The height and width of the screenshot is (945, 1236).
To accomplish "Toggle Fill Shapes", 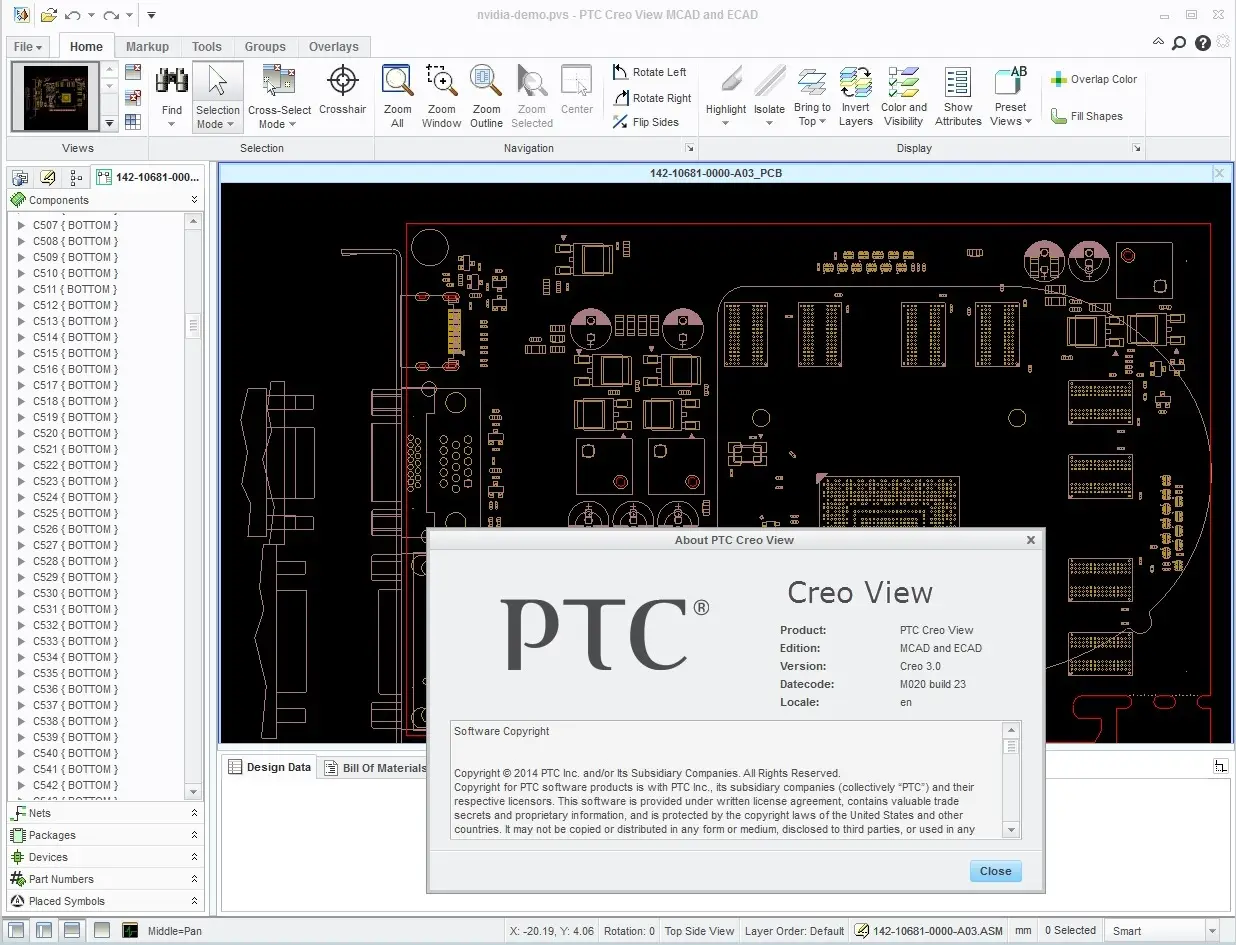I will coord(1086,116).
